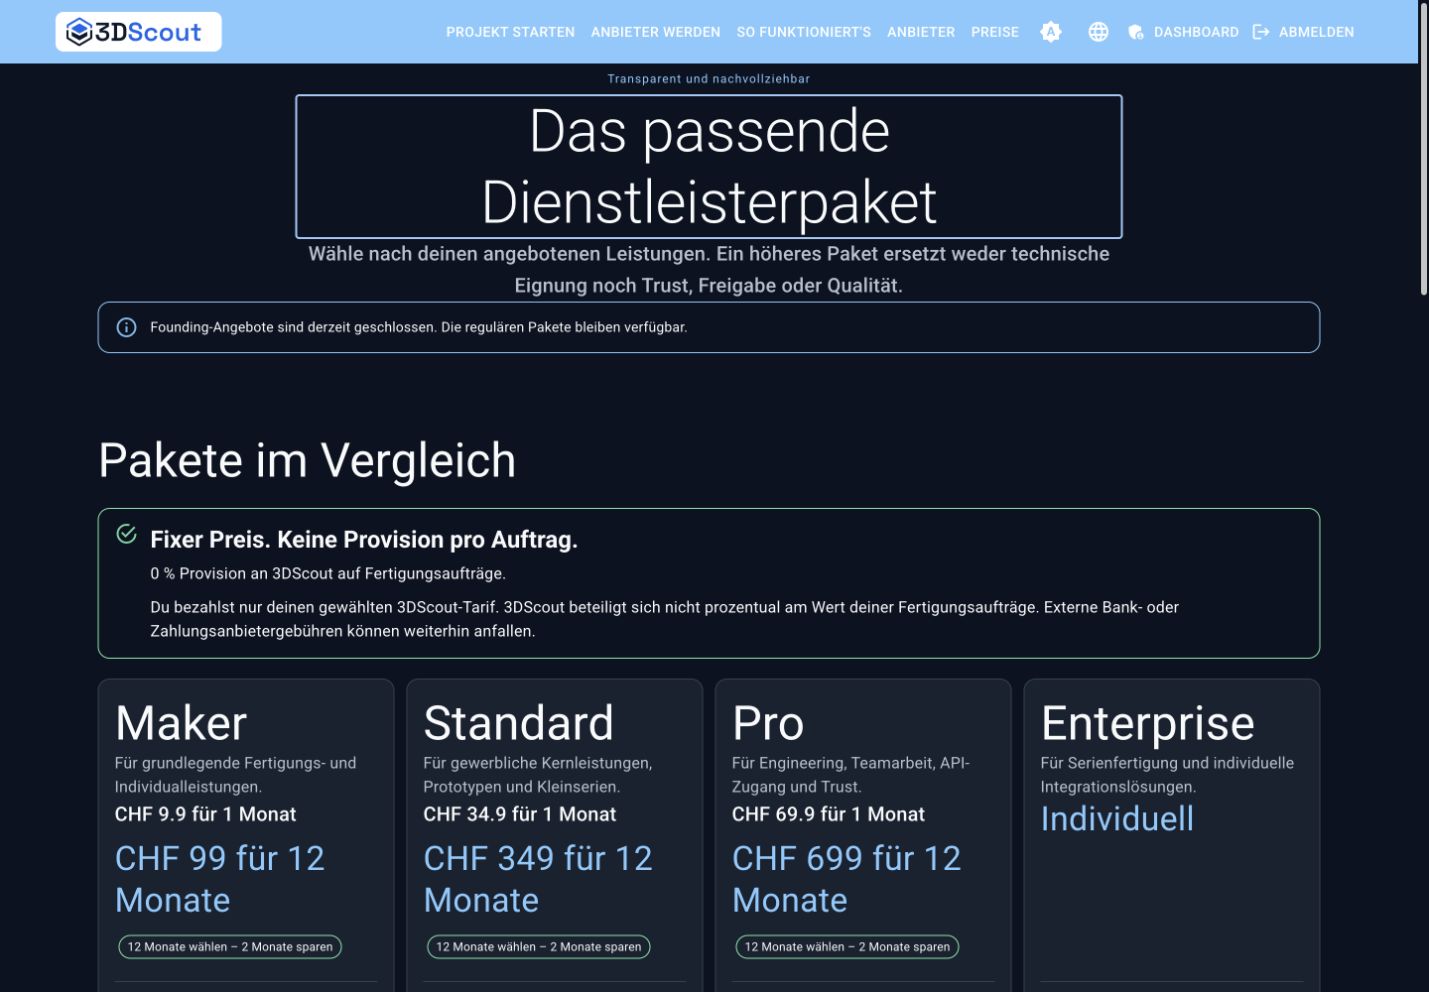Click the green checkmark icon by Fixer Preis

(x=127, y=534)
